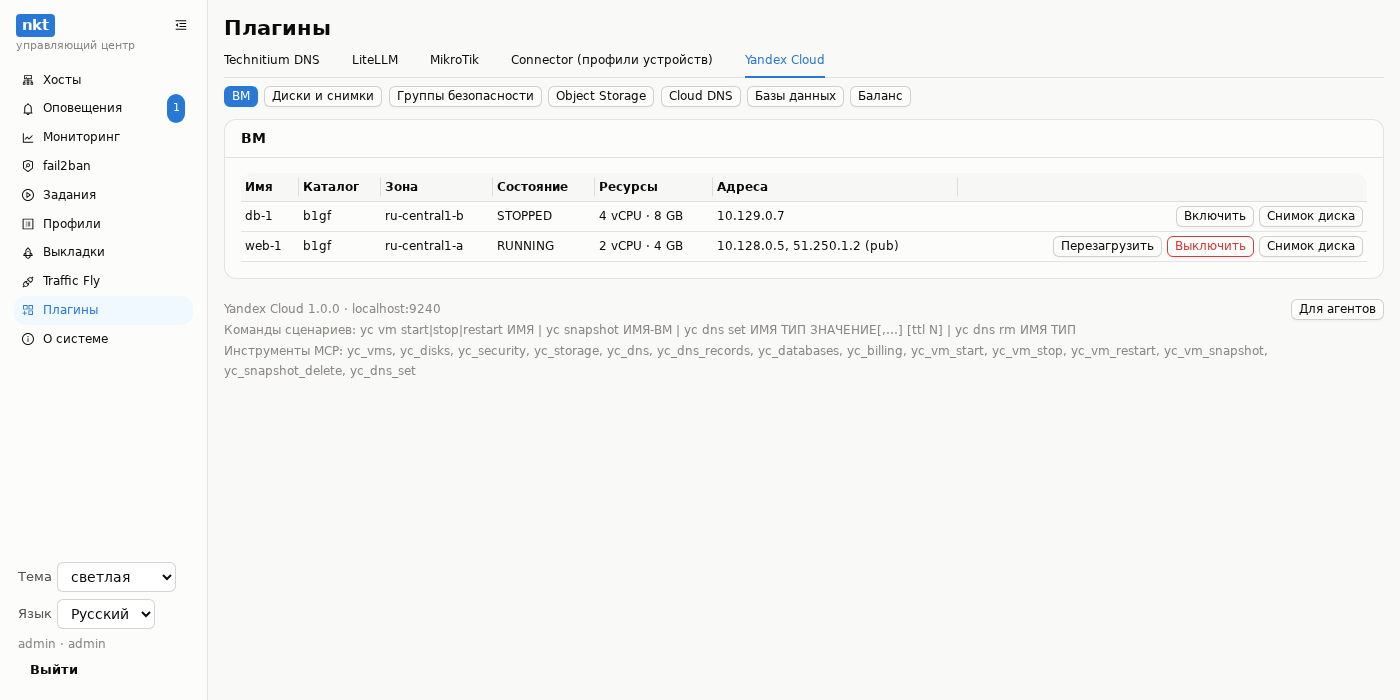Open the Object Storage section
The image size is (1400, 700).
click(601, 96)
